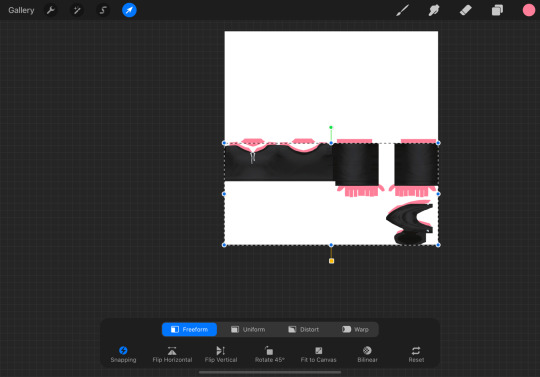Open the Adjustments magic wand menu
This screenshot has width=540, height=377.
point(77,10)
